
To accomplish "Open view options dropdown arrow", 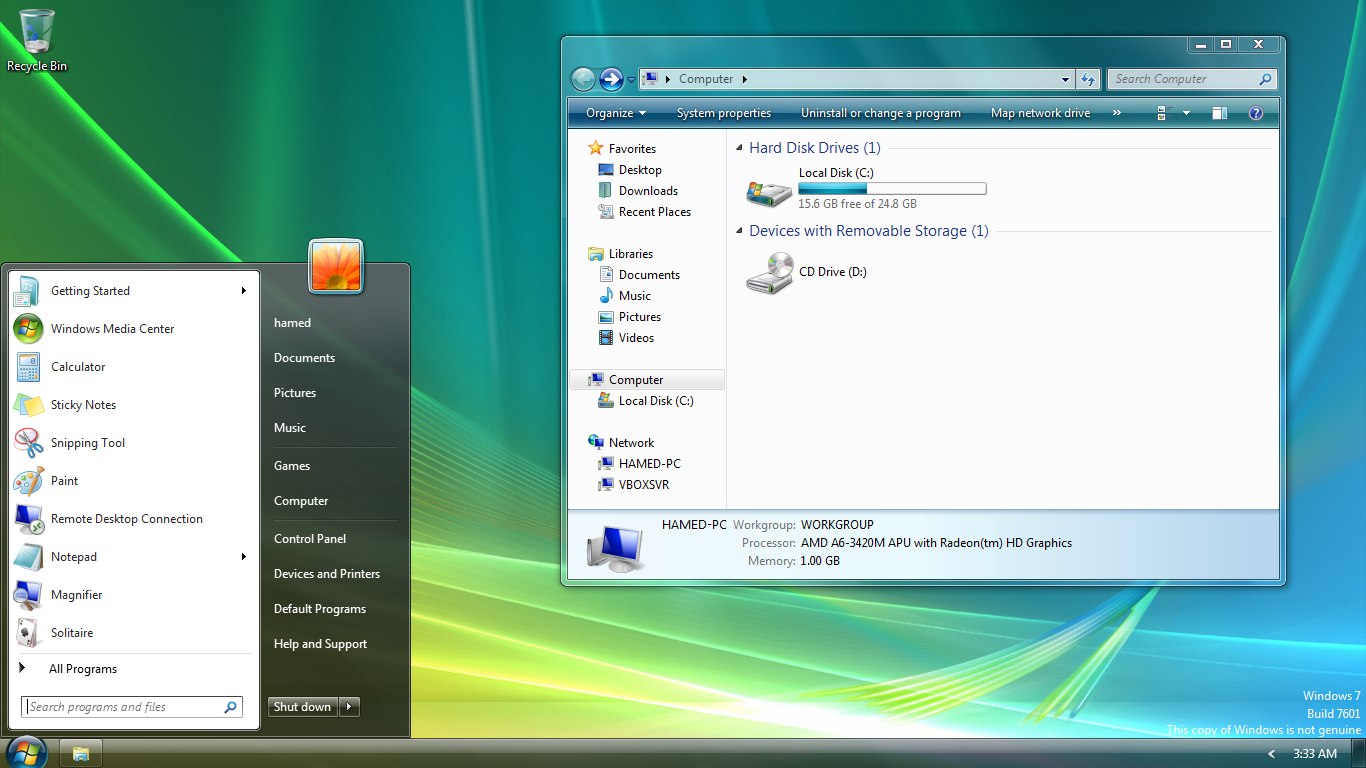I will tap(1186, 113).
